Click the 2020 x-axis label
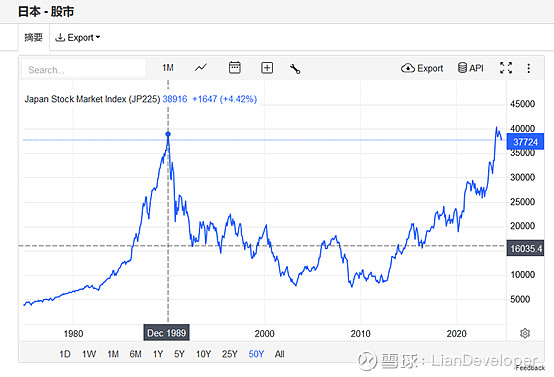554x377 pixels. point(456,334)
